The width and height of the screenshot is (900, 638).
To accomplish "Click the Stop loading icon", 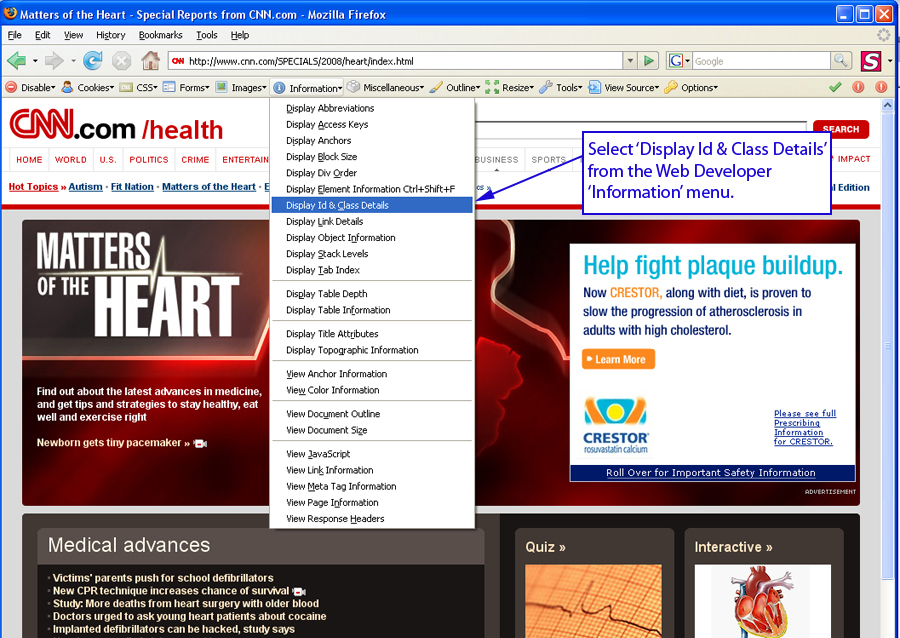I will [122, 59].
